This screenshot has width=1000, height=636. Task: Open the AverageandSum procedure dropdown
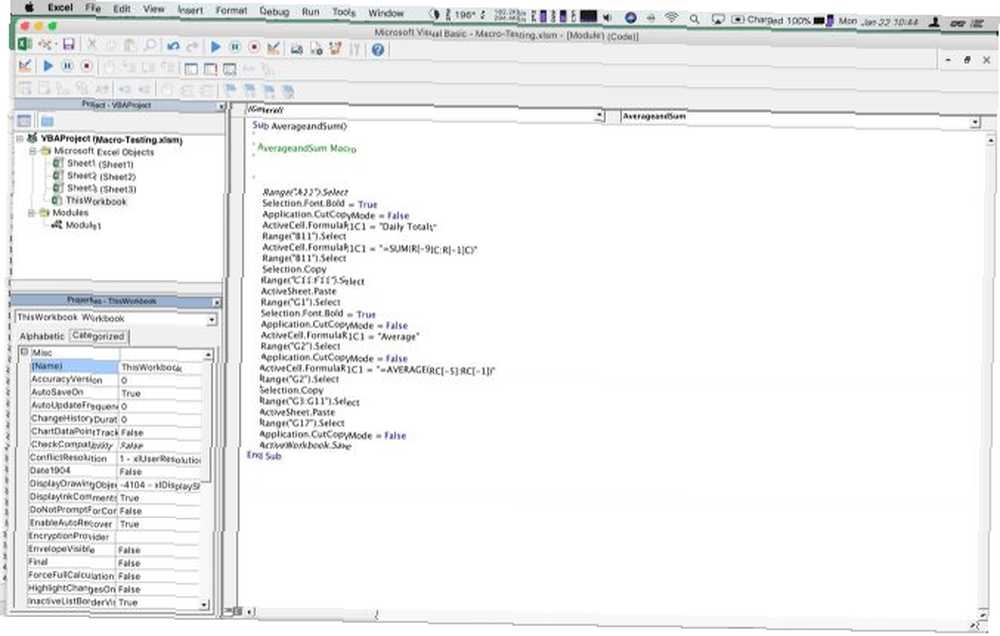coord(974,122)
